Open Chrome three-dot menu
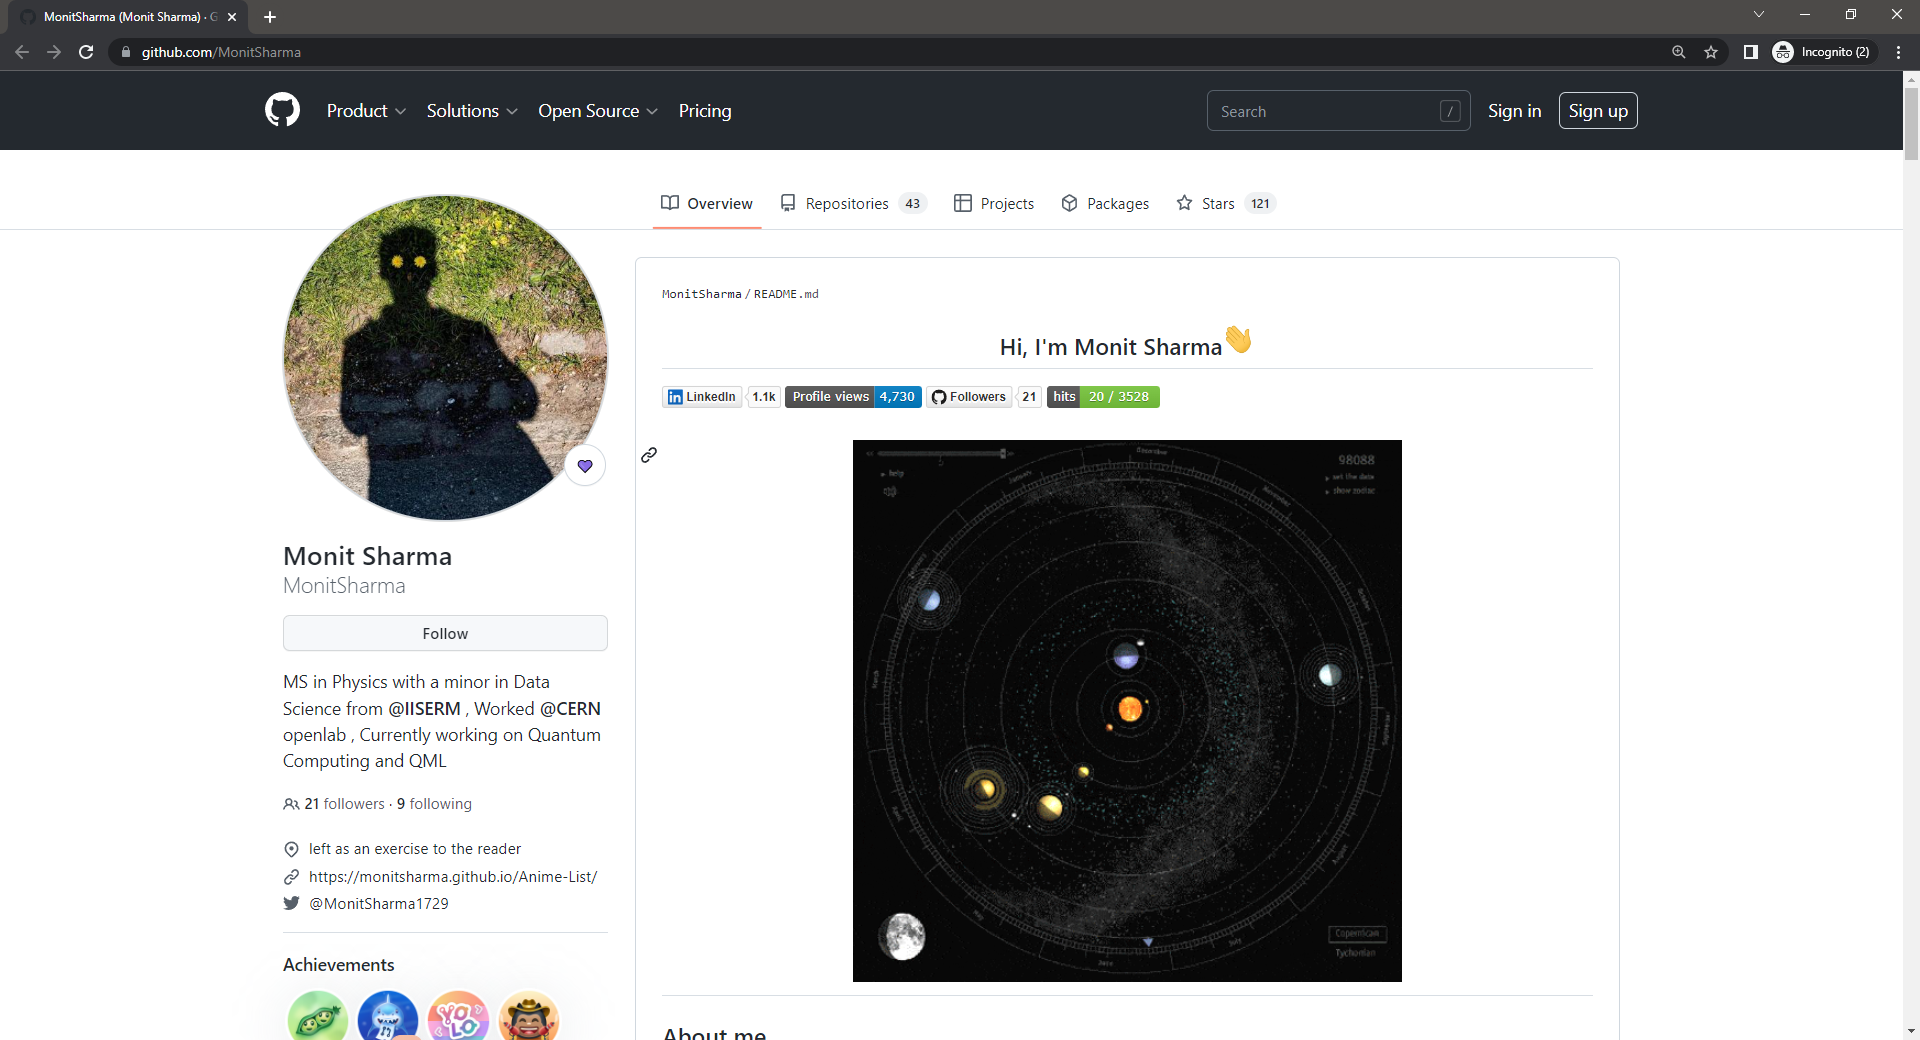1920x1040 pixels. click(x=1898, y=52)
